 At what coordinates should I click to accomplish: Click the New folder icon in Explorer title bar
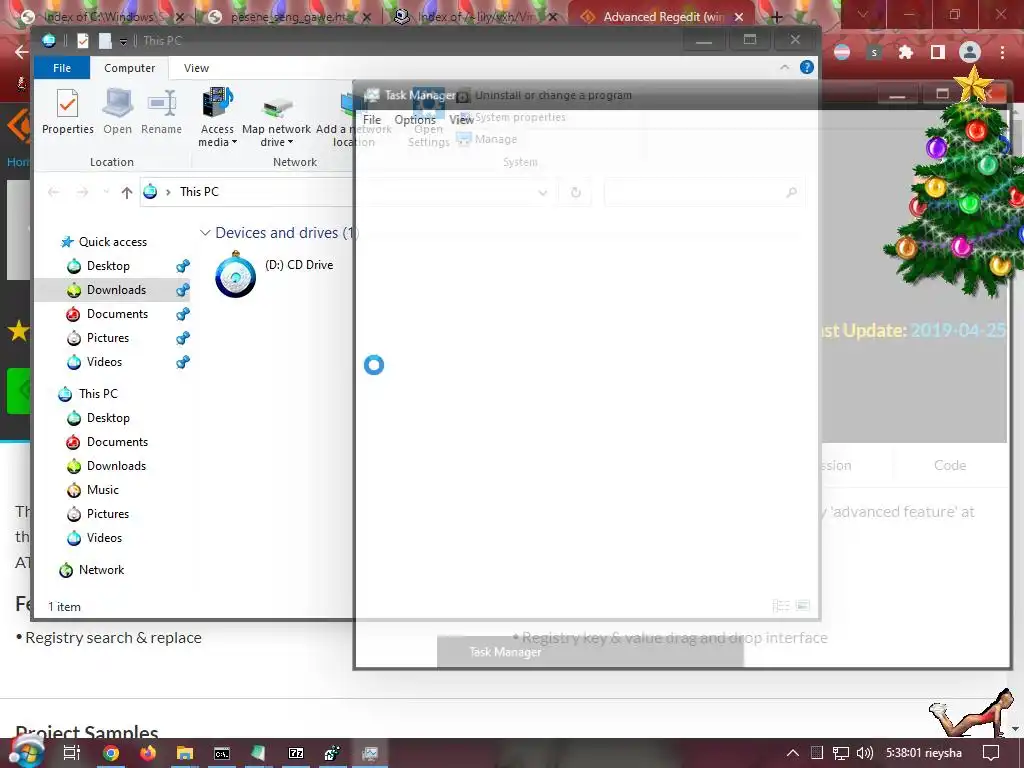coord(104,40)
